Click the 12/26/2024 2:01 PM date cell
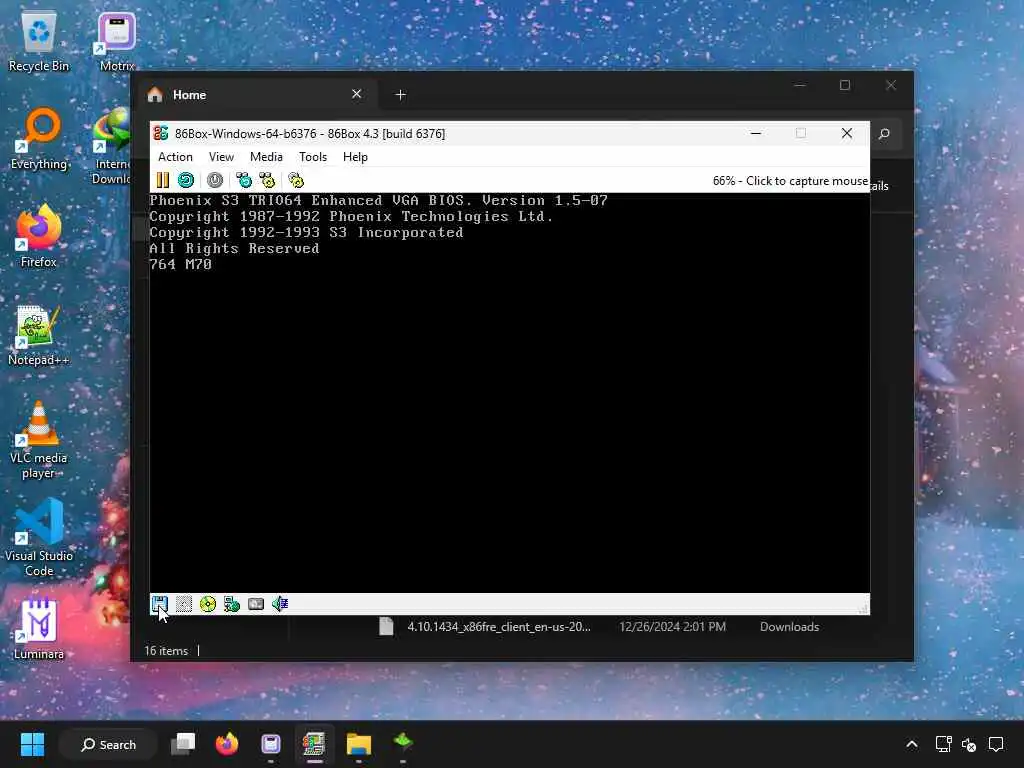This screenshot has height=768, width=1024. (x=672, y=627)
